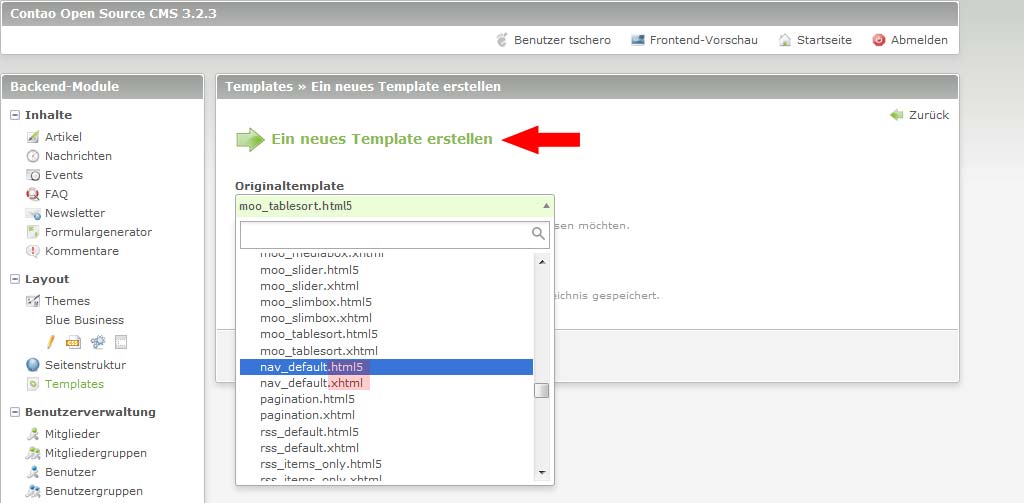Click the template search input field
1024x503 pixels.
[x=385, y=234]
